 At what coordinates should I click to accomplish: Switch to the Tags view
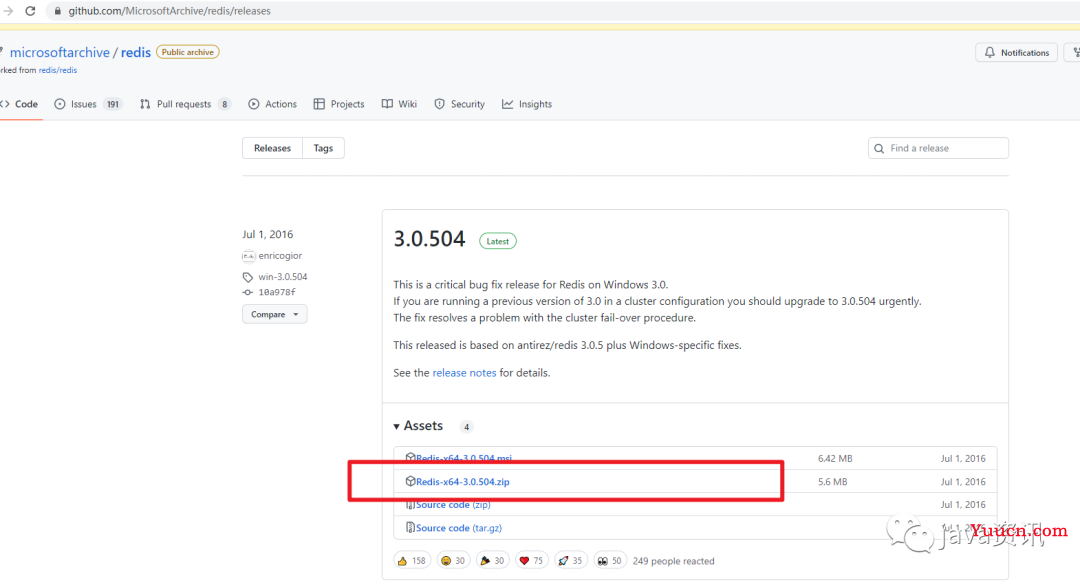[x=323, y=148]
